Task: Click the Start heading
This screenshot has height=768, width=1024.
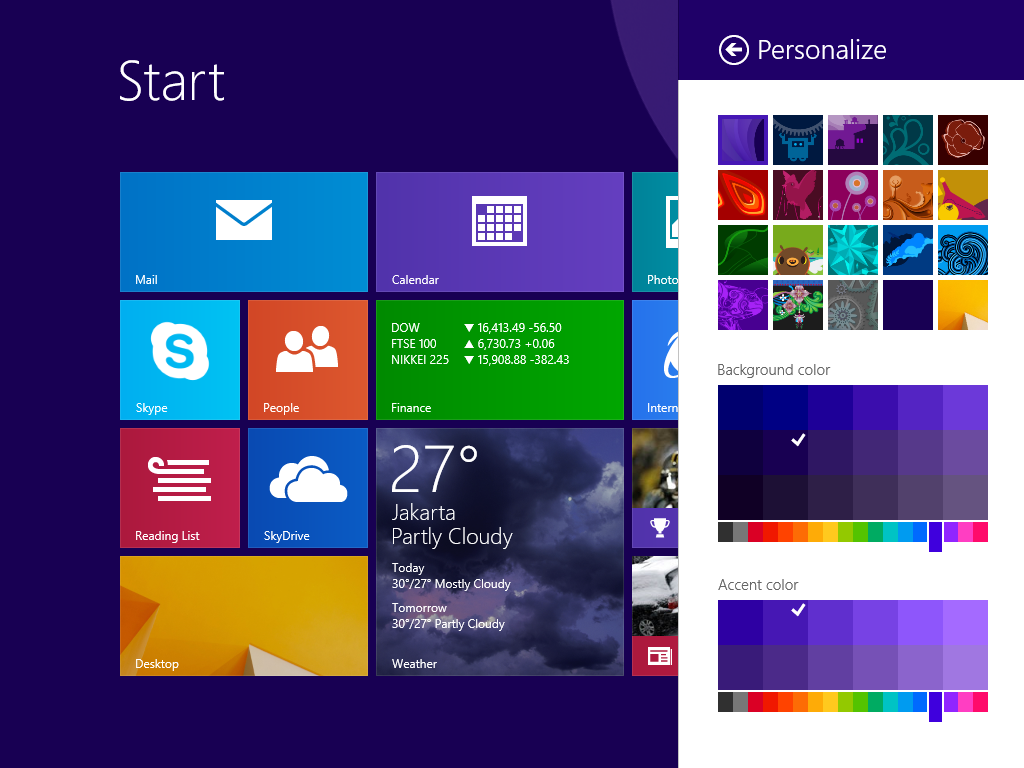Action: pos(172,82)
